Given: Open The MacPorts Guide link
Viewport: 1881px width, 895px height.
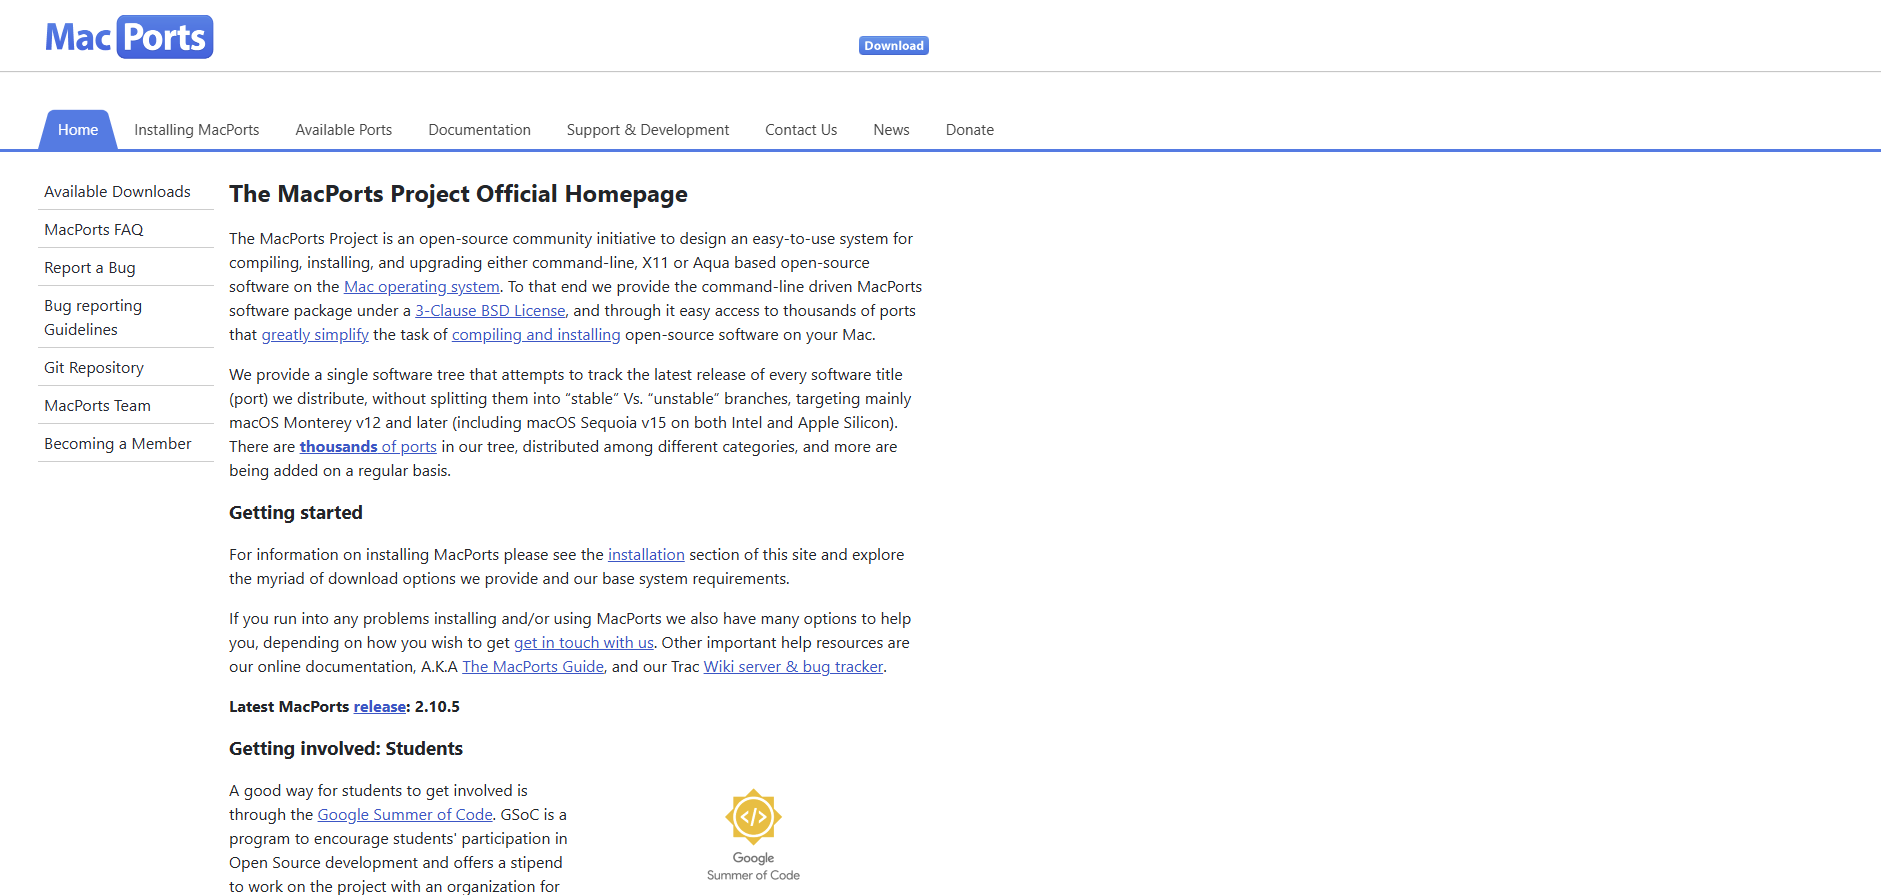Looking at the screenshot, I should click(x=533, y=667).
